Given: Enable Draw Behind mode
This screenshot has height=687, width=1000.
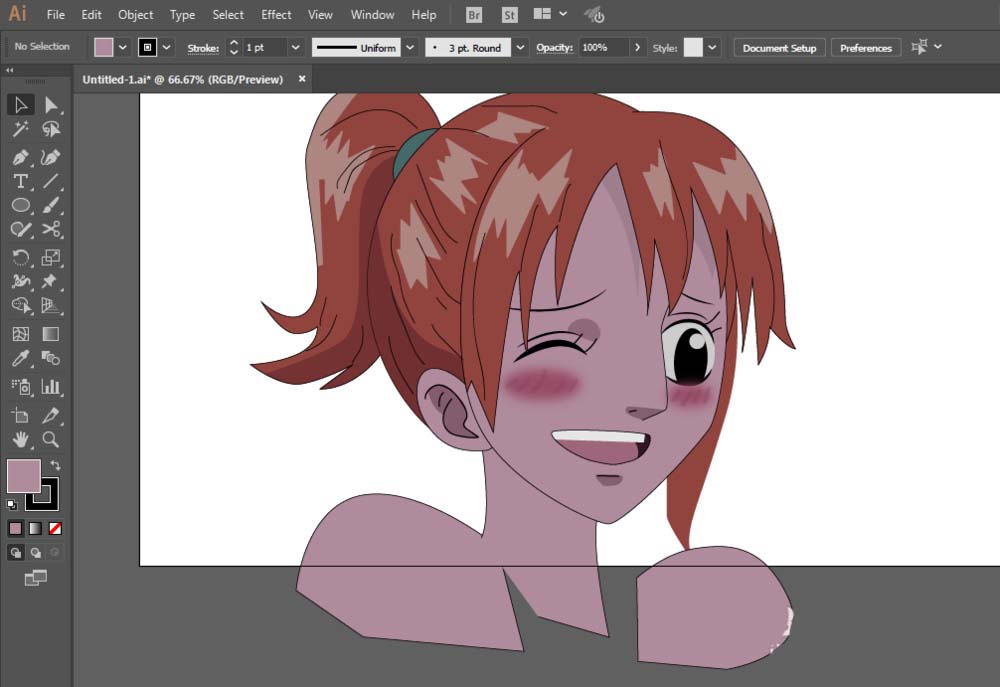Looking at the screenshot, I should [35, 552].
